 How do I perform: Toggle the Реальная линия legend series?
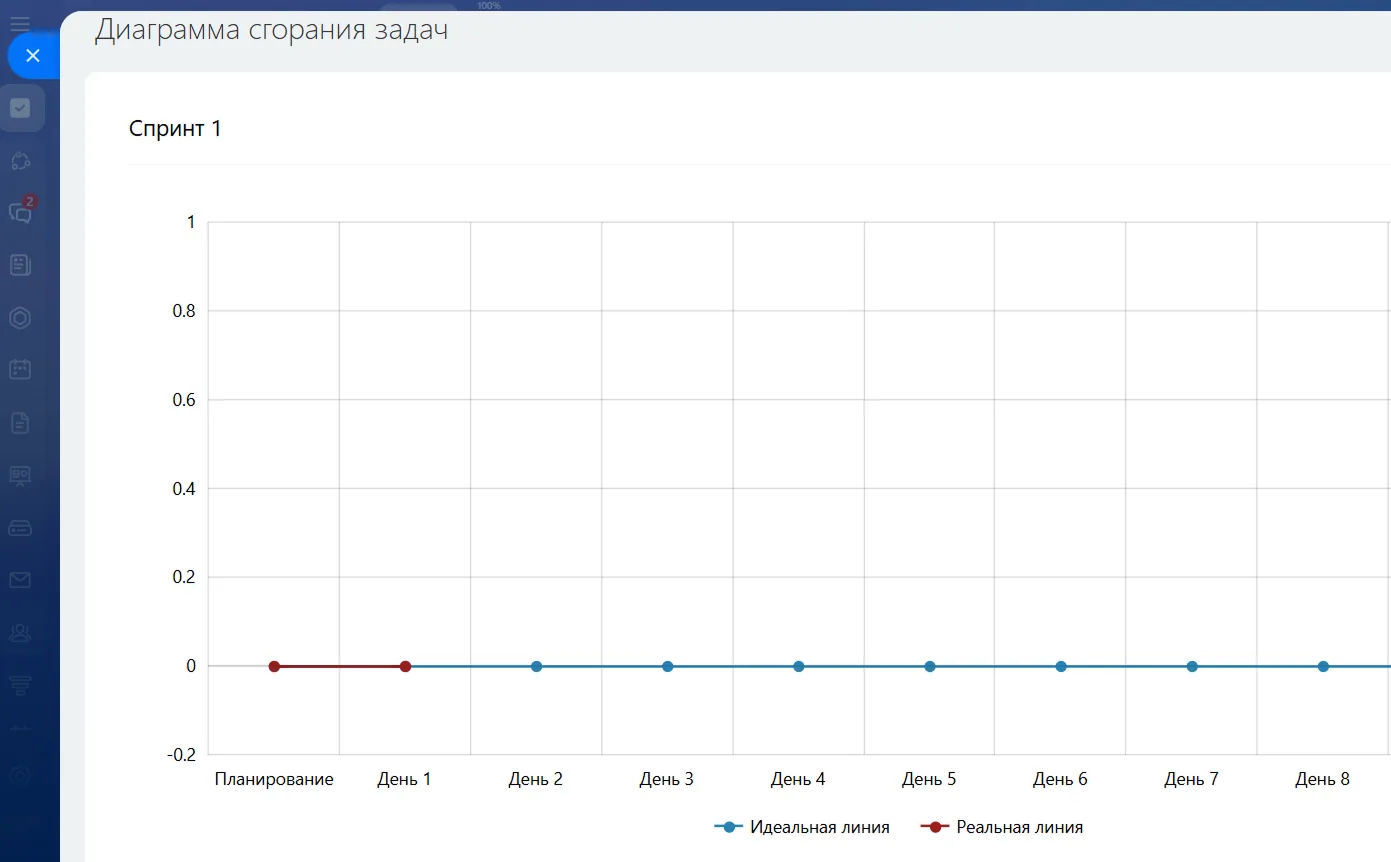(x=1001, y=827)
